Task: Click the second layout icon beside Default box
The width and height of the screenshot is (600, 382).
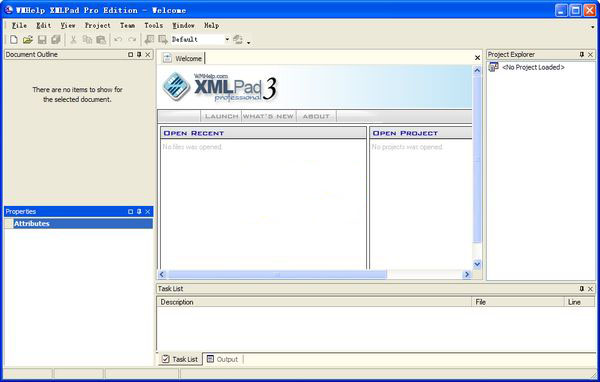Action: [163, 39]
